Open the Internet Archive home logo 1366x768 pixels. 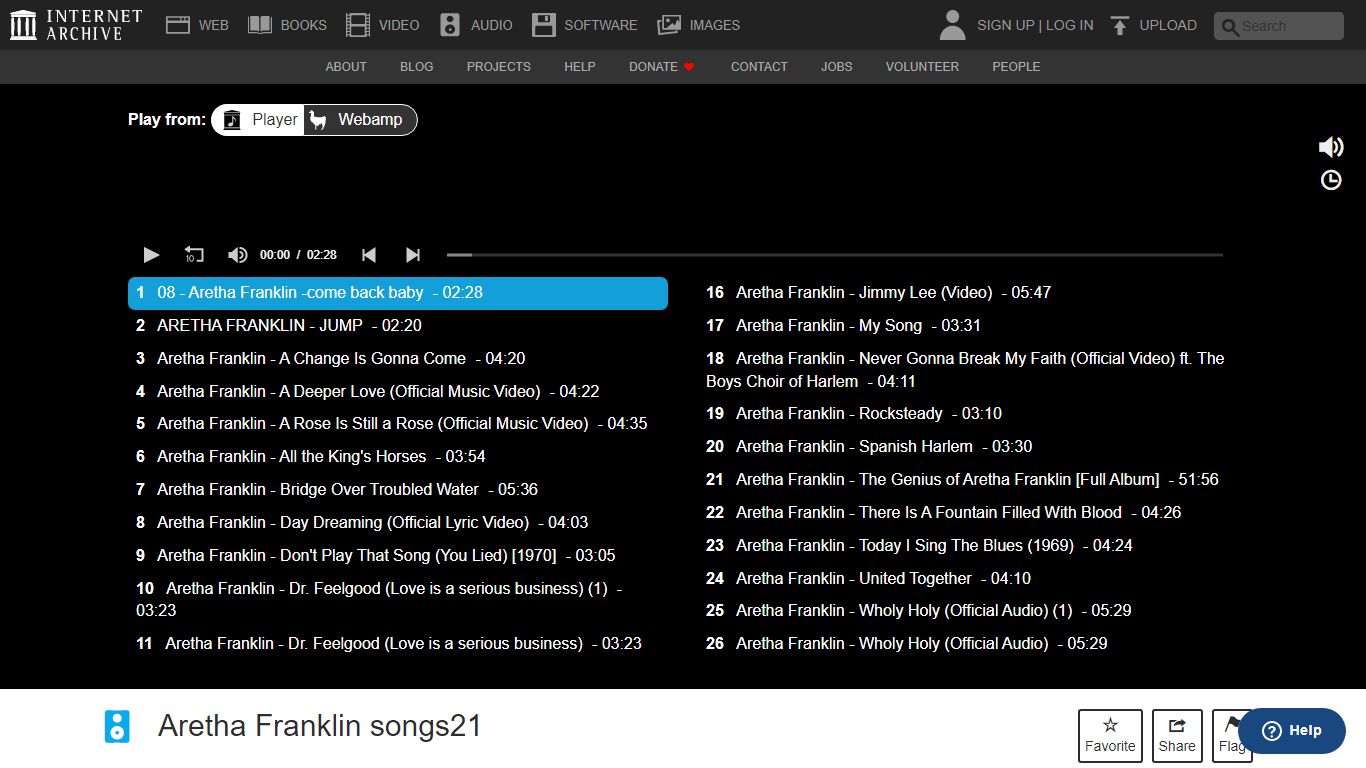(x=76, y=25)
